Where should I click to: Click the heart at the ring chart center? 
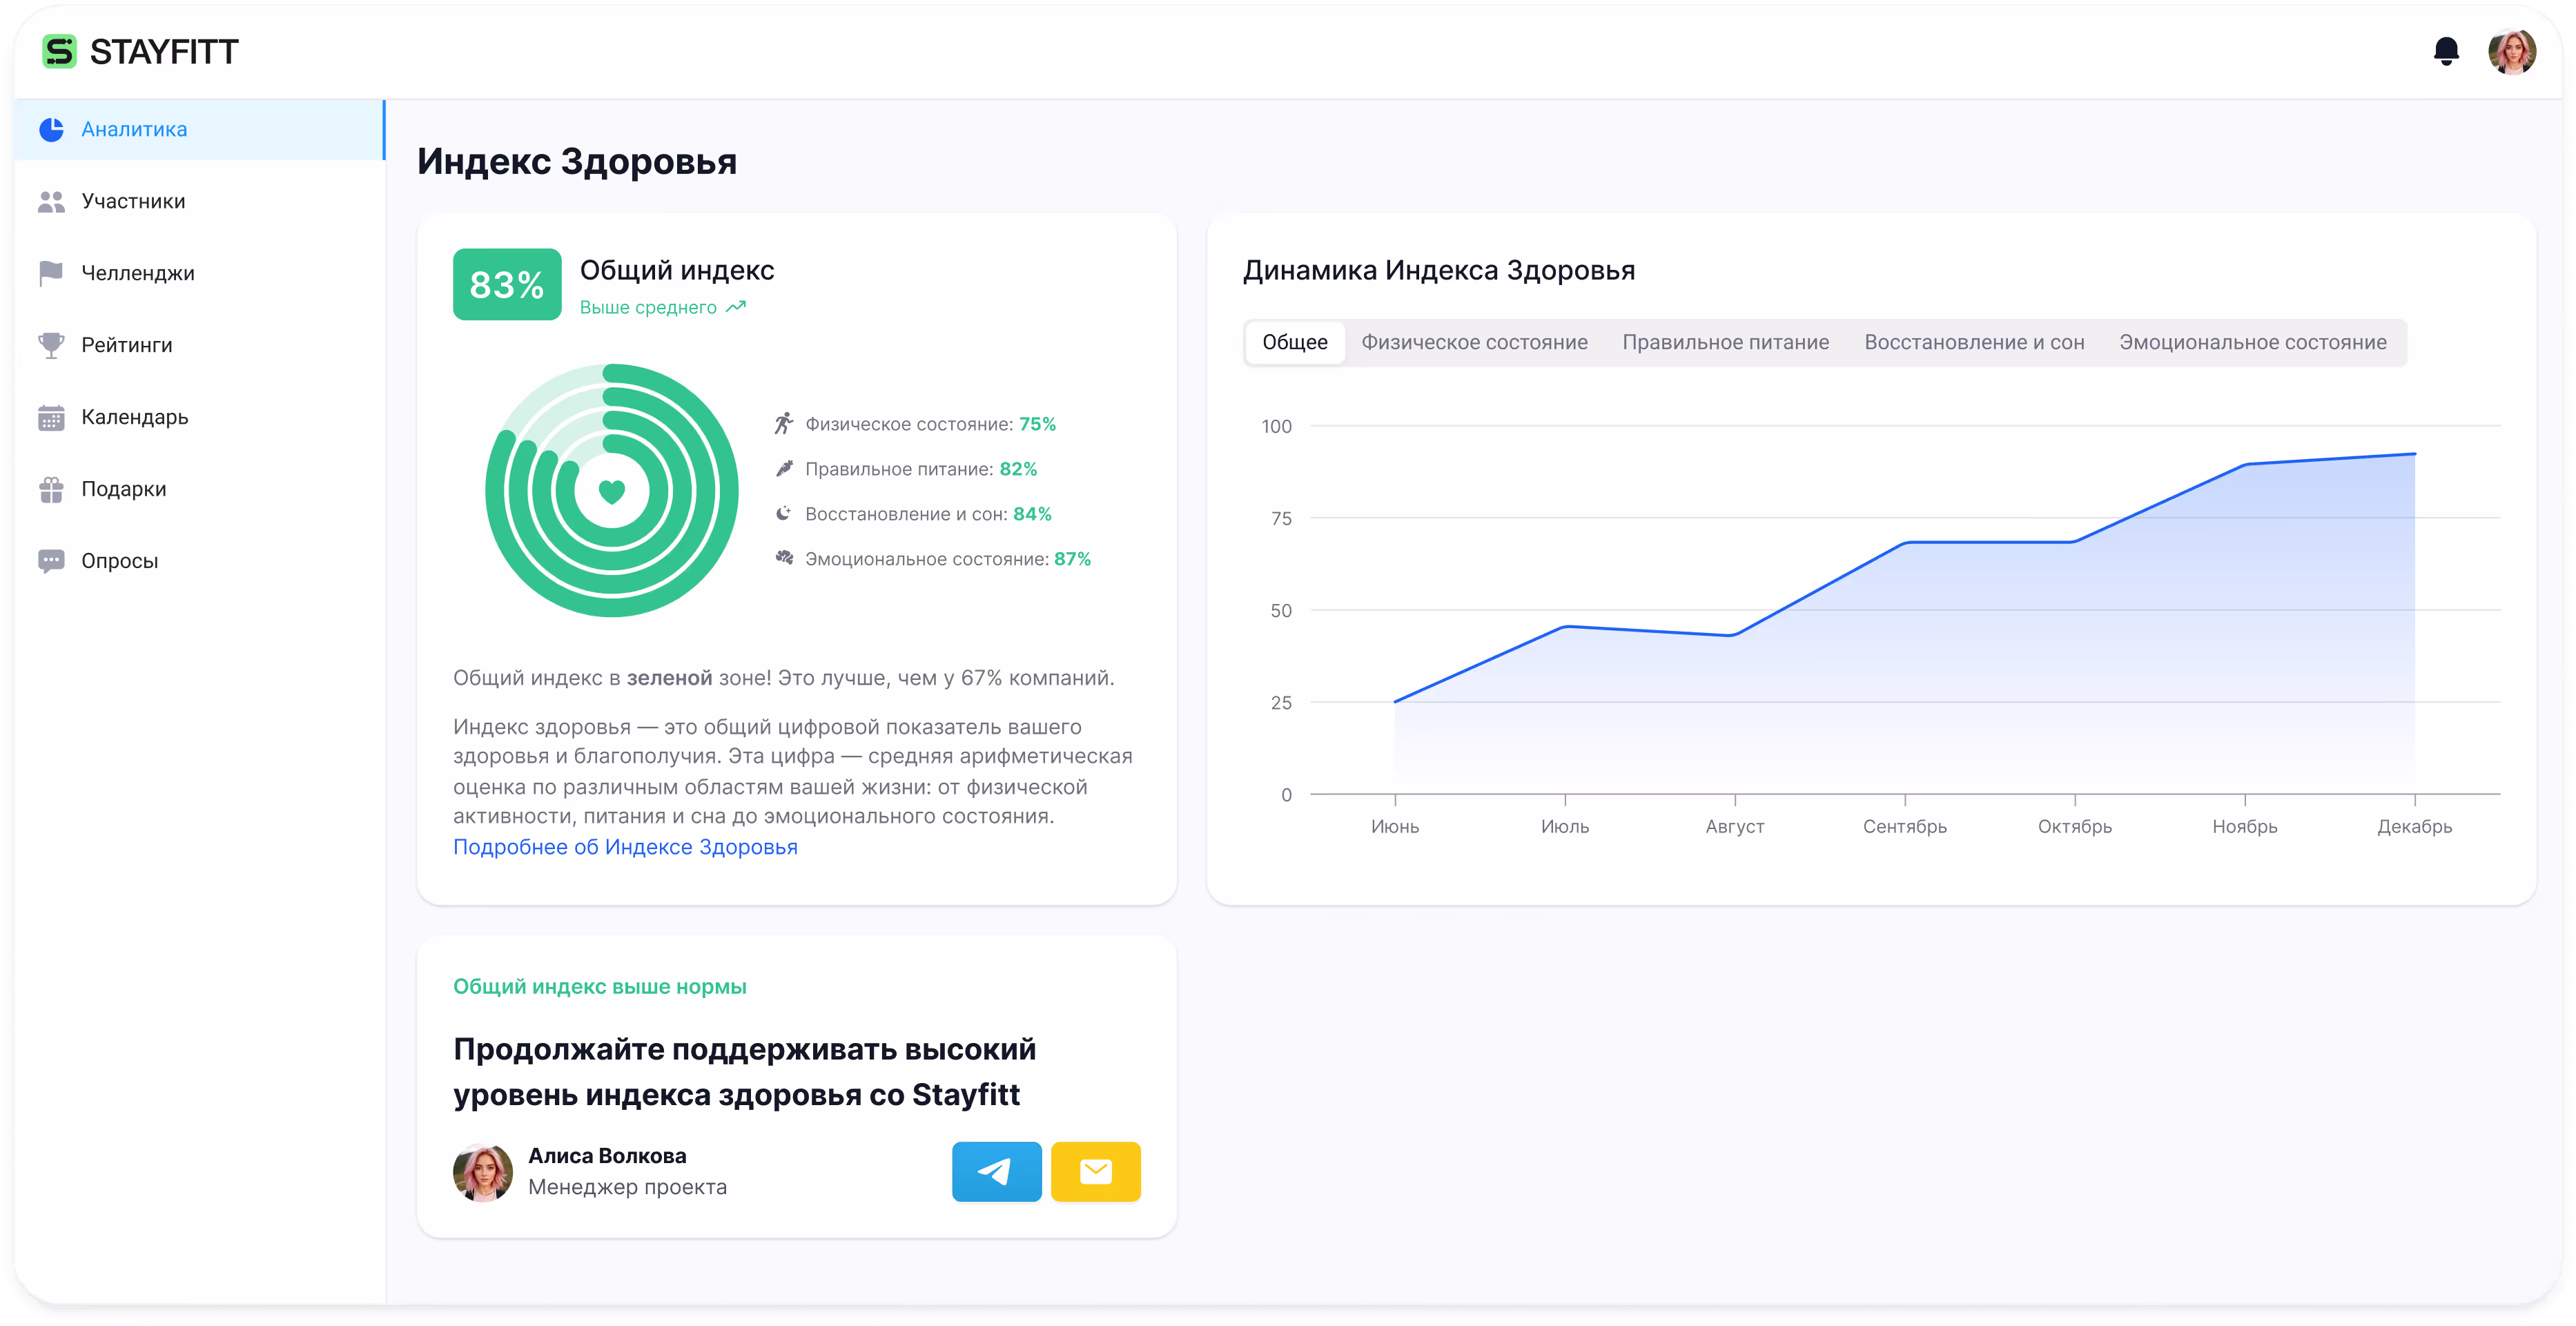(x=612, y=491)
